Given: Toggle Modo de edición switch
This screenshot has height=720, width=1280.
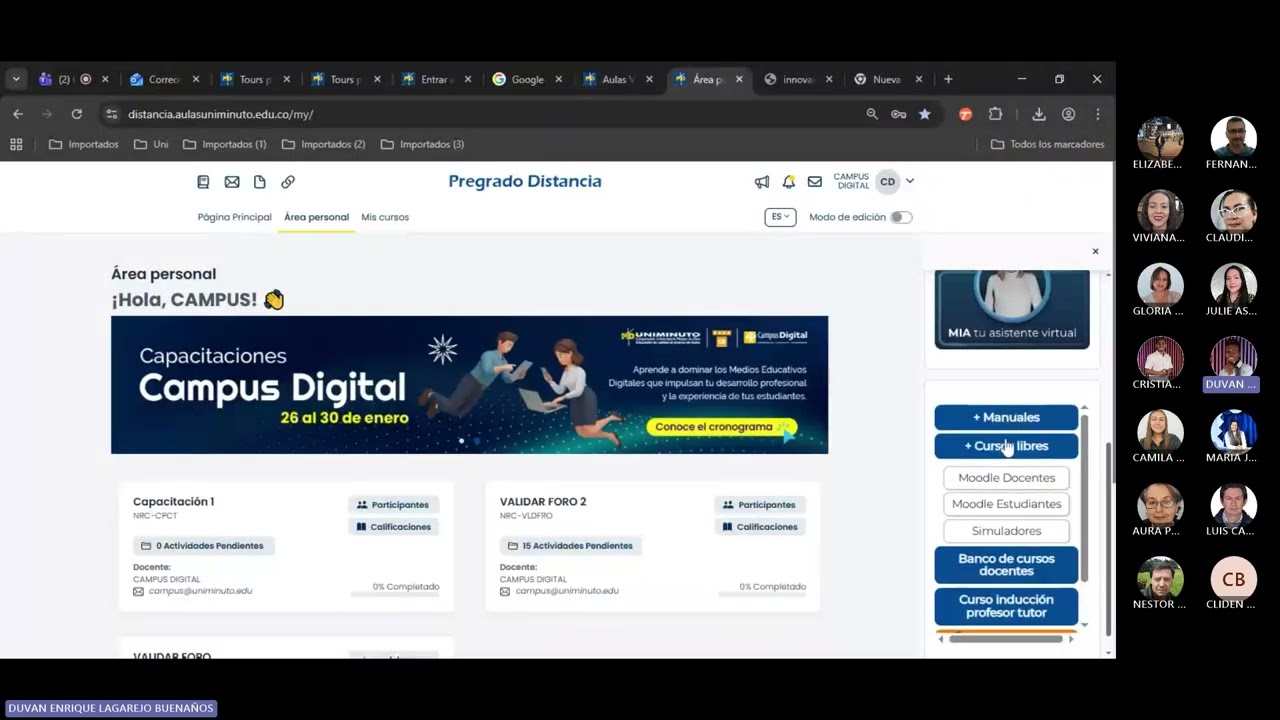Looking at the screenshot, I should click(901, 217).
